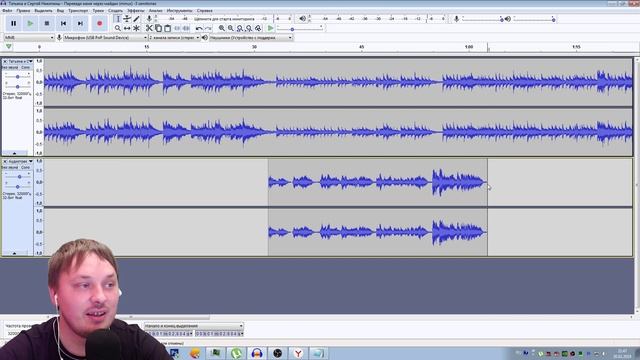Mute the first audio track

10,67
